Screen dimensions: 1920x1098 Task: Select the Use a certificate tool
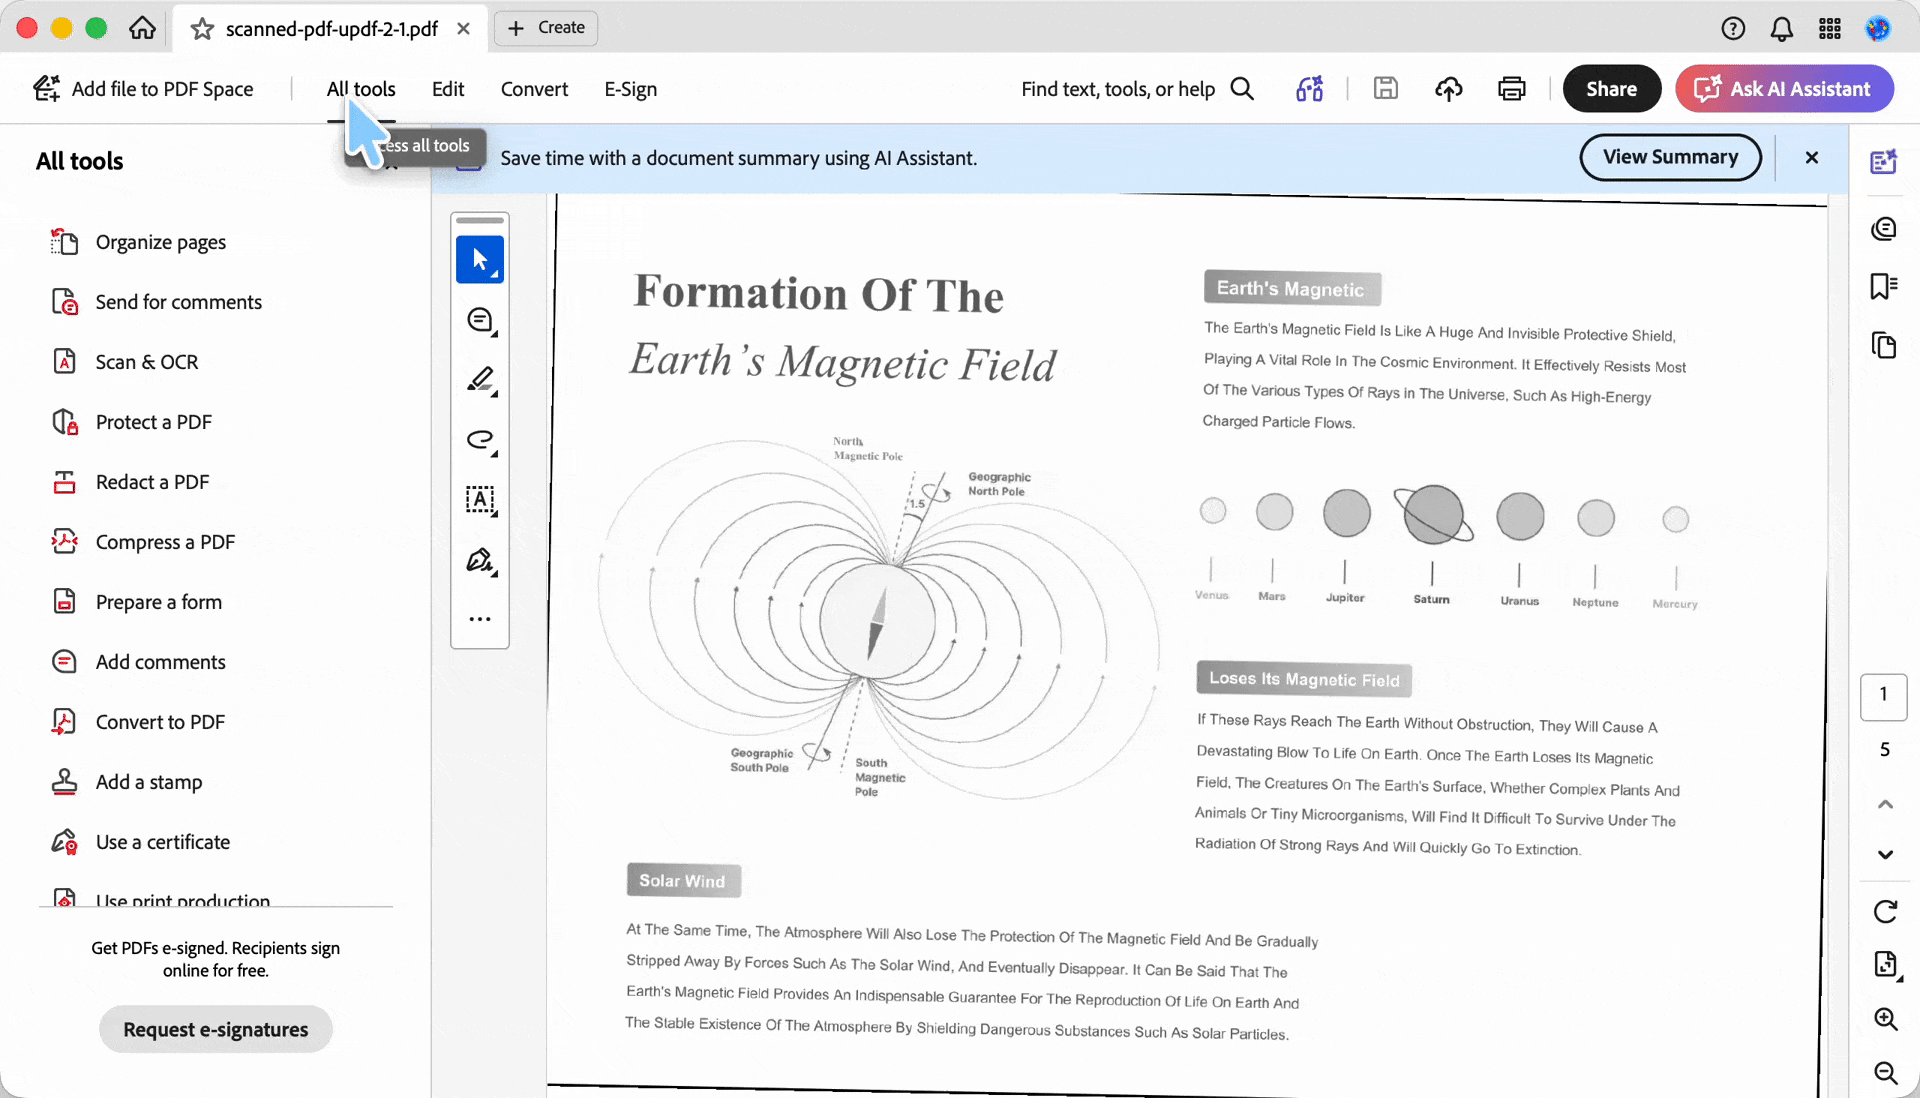pyautogui.click(x=141, y=842)
